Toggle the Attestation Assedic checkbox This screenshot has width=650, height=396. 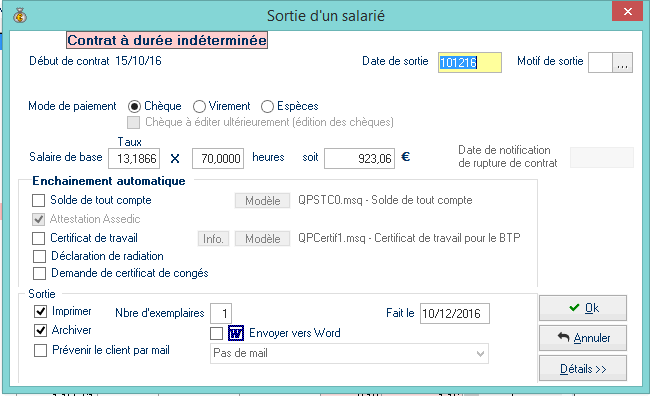tap(39, 219)
